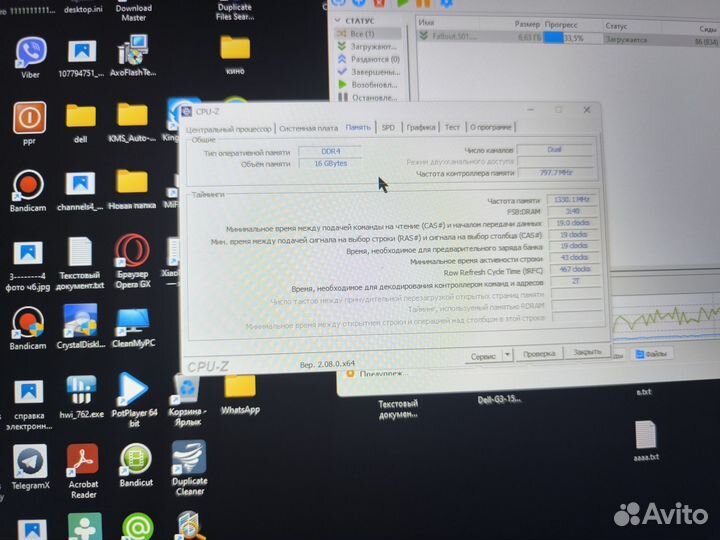The image size is (720, 540).
Task: Open the SPD tab in CPU-Z
Action: [388, 127]
